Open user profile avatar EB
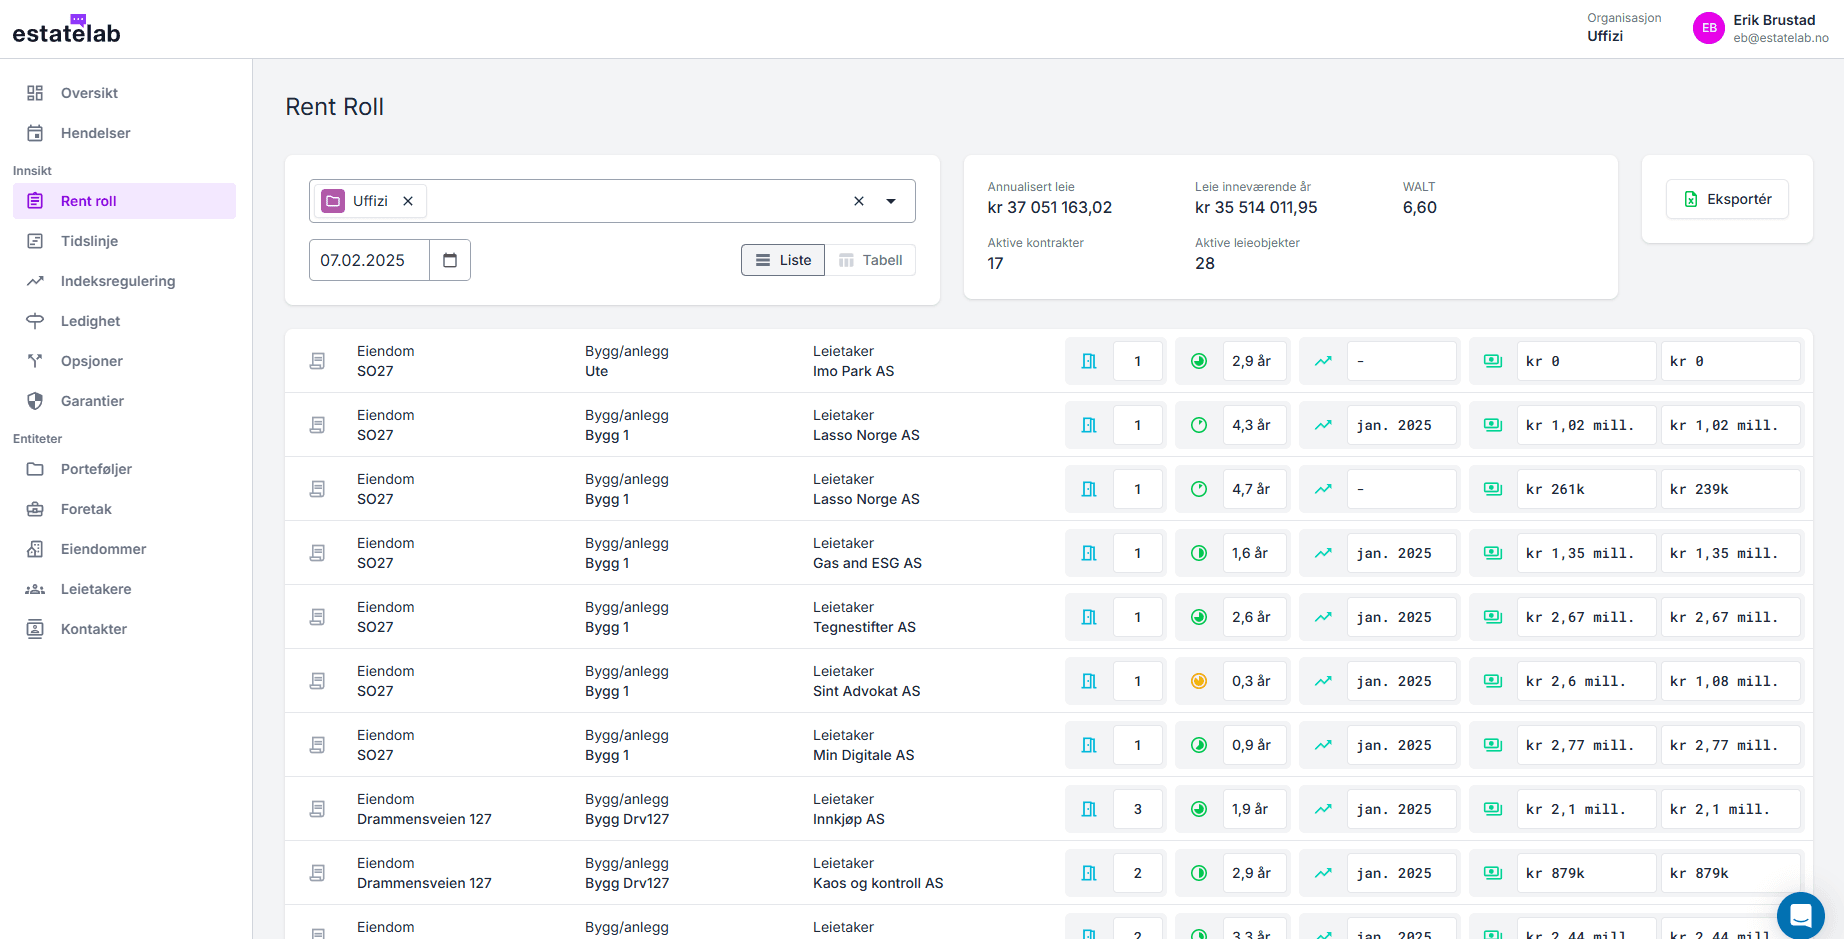This screenshot has height=939, width=1844. [1709, 28]
